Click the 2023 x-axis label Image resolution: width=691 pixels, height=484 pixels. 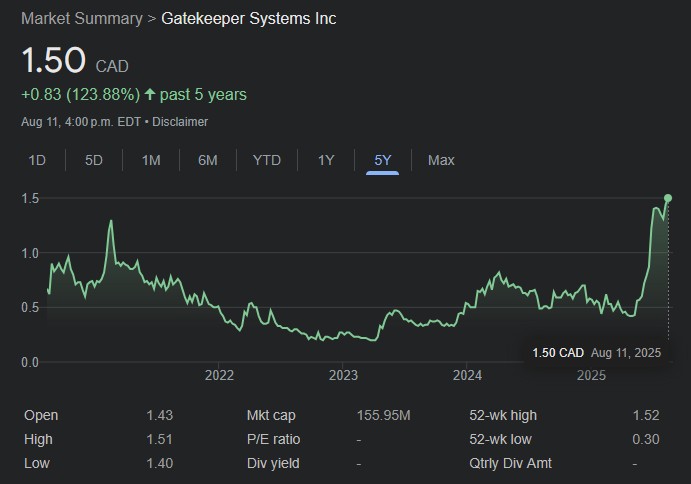pos(343,375)
